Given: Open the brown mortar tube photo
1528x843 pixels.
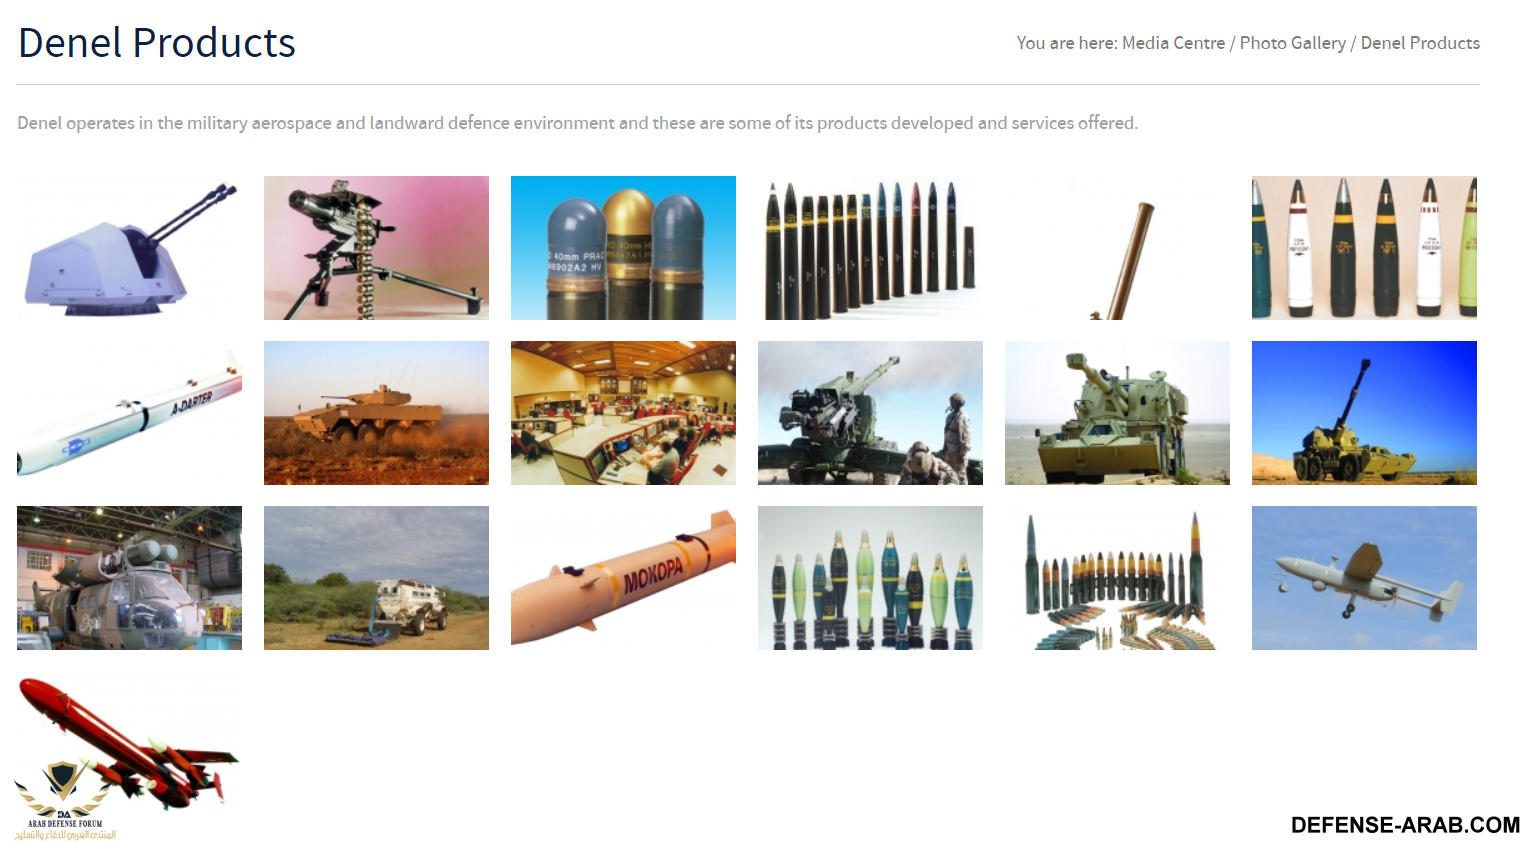Looking at the screenshot, I should (x=1117, y=248).
